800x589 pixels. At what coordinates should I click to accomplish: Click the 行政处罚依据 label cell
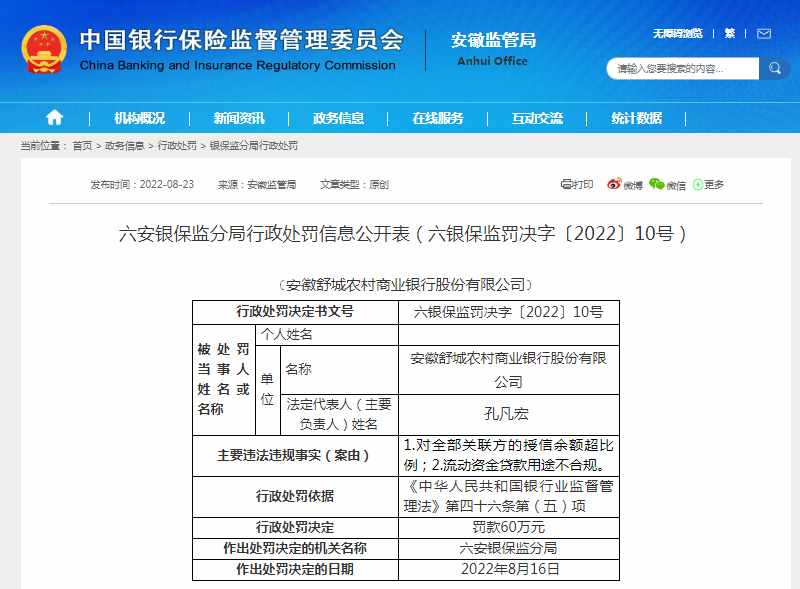point(295,497)
